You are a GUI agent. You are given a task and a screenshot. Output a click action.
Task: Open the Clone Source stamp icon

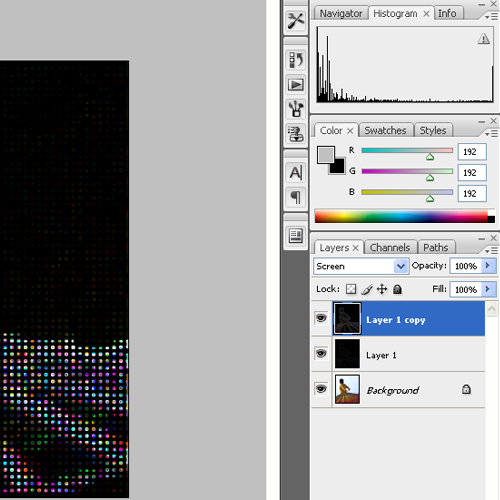(x=295, y=133)
